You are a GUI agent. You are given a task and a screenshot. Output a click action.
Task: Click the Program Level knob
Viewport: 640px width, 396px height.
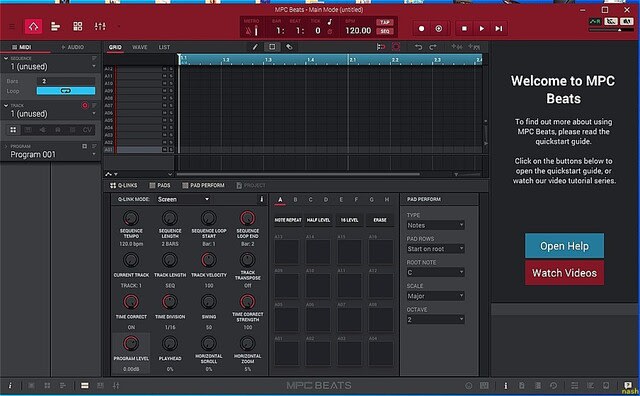(x=131, y=344)
